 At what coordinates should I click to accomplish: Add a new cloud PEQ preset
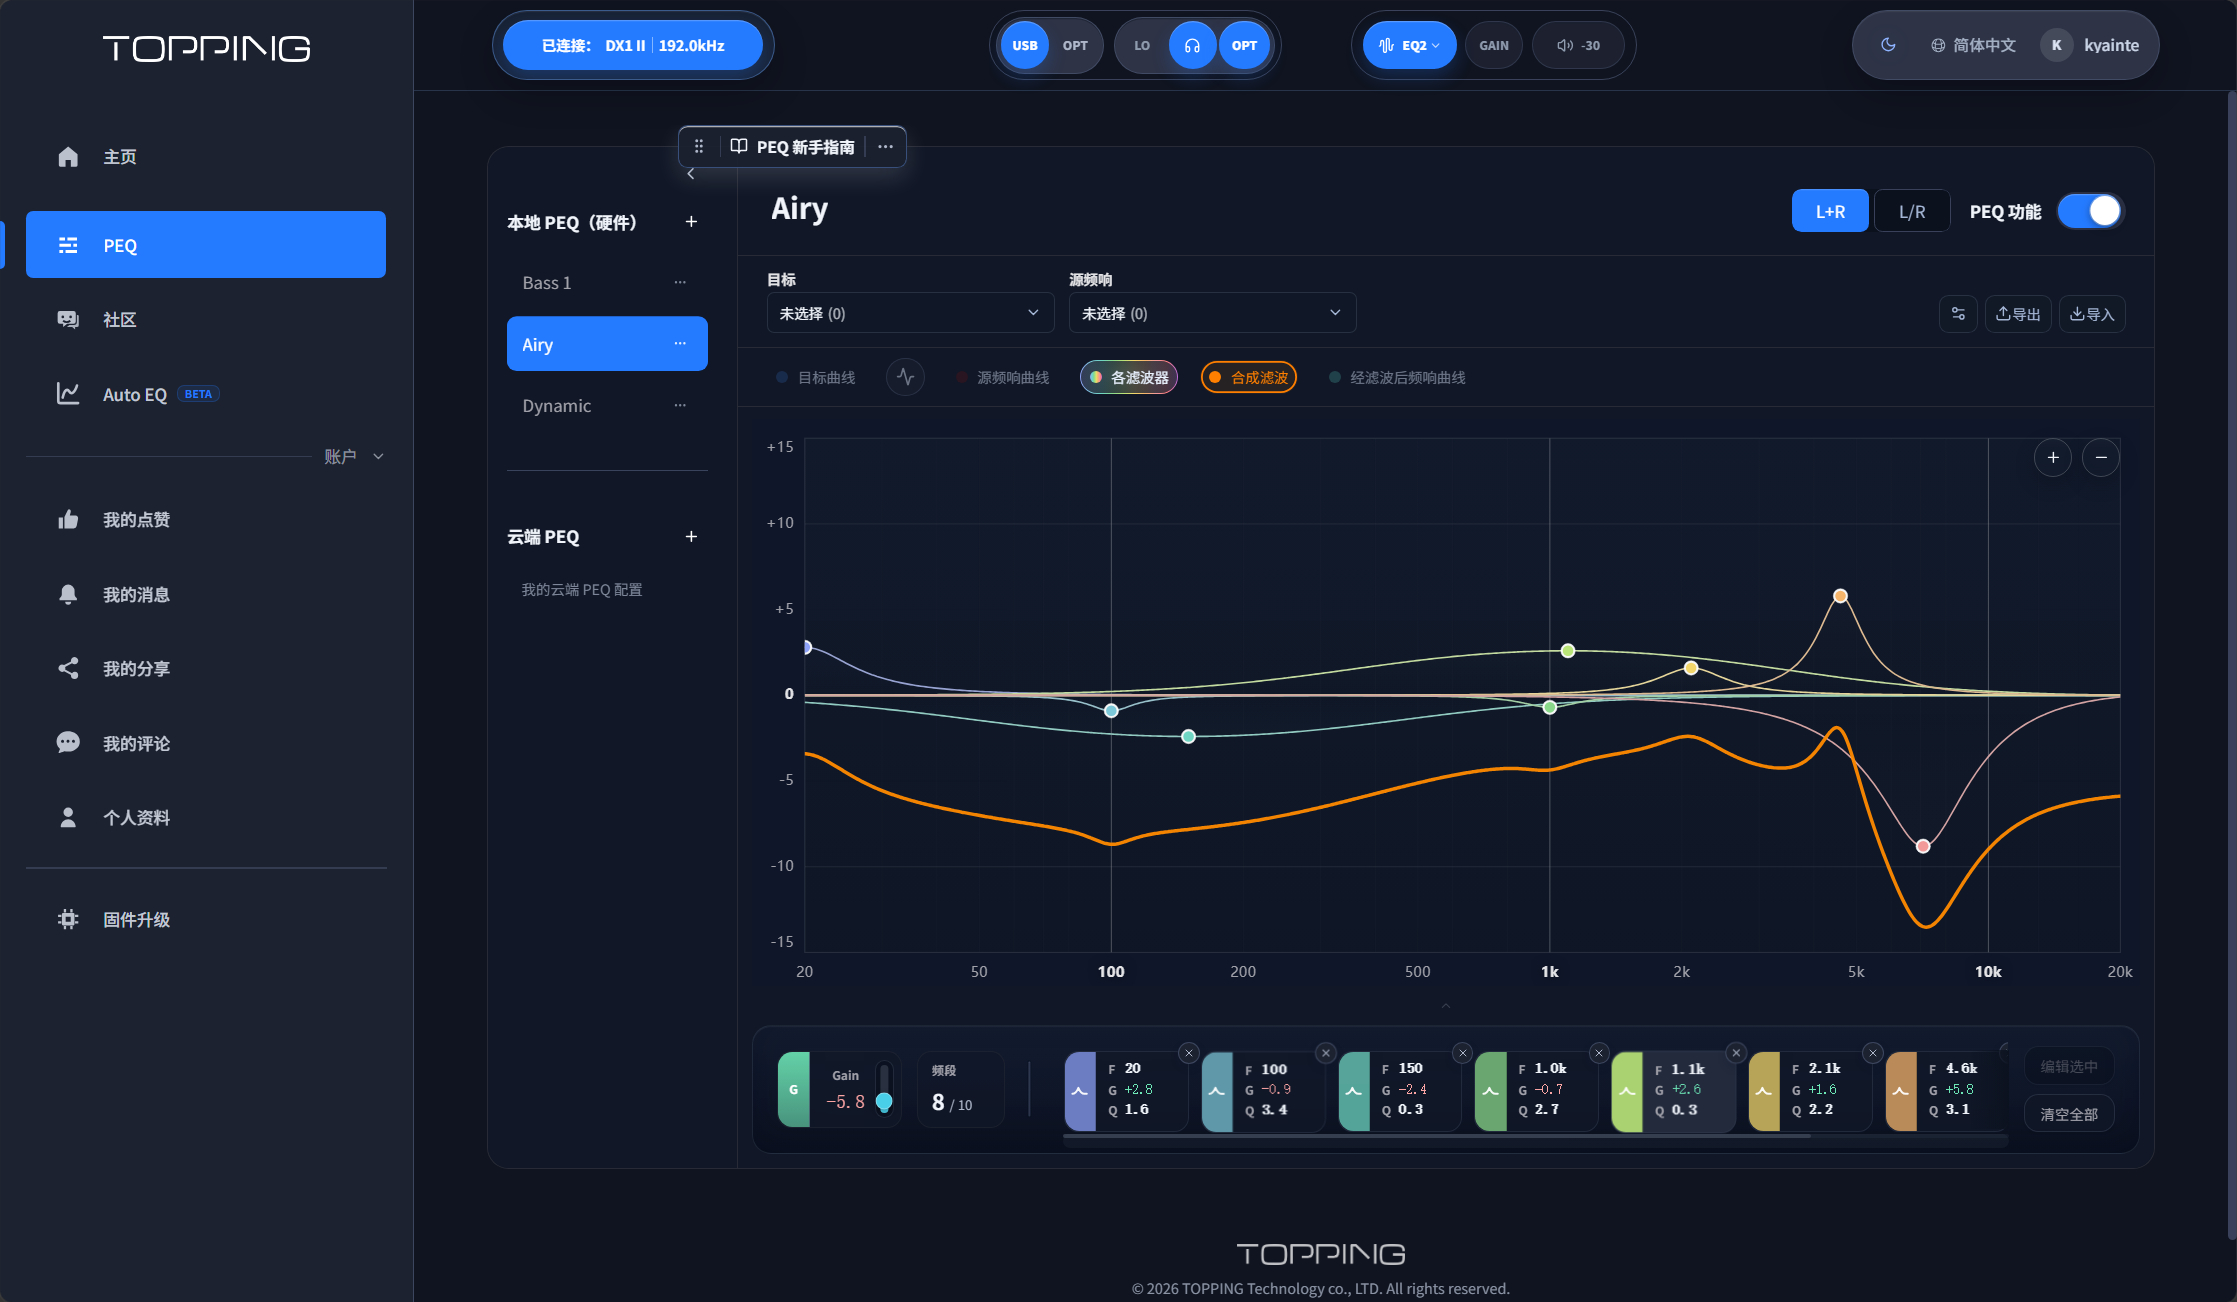click(x=691, y=537)
